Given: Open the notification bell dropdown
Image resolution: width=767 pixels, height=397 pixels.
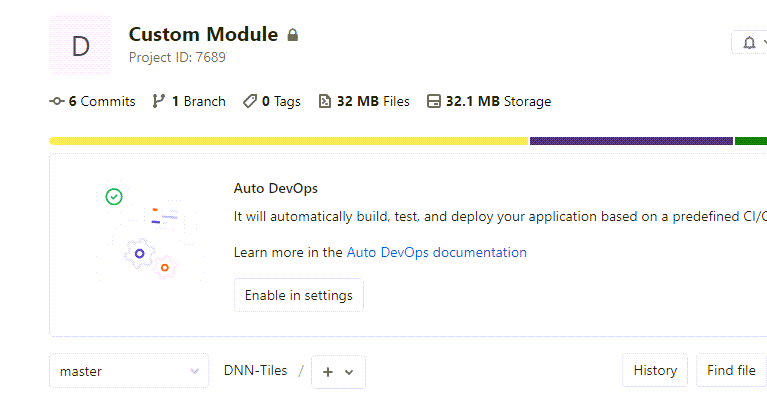Looking at the screenshot, I should [x=749, y=43].
